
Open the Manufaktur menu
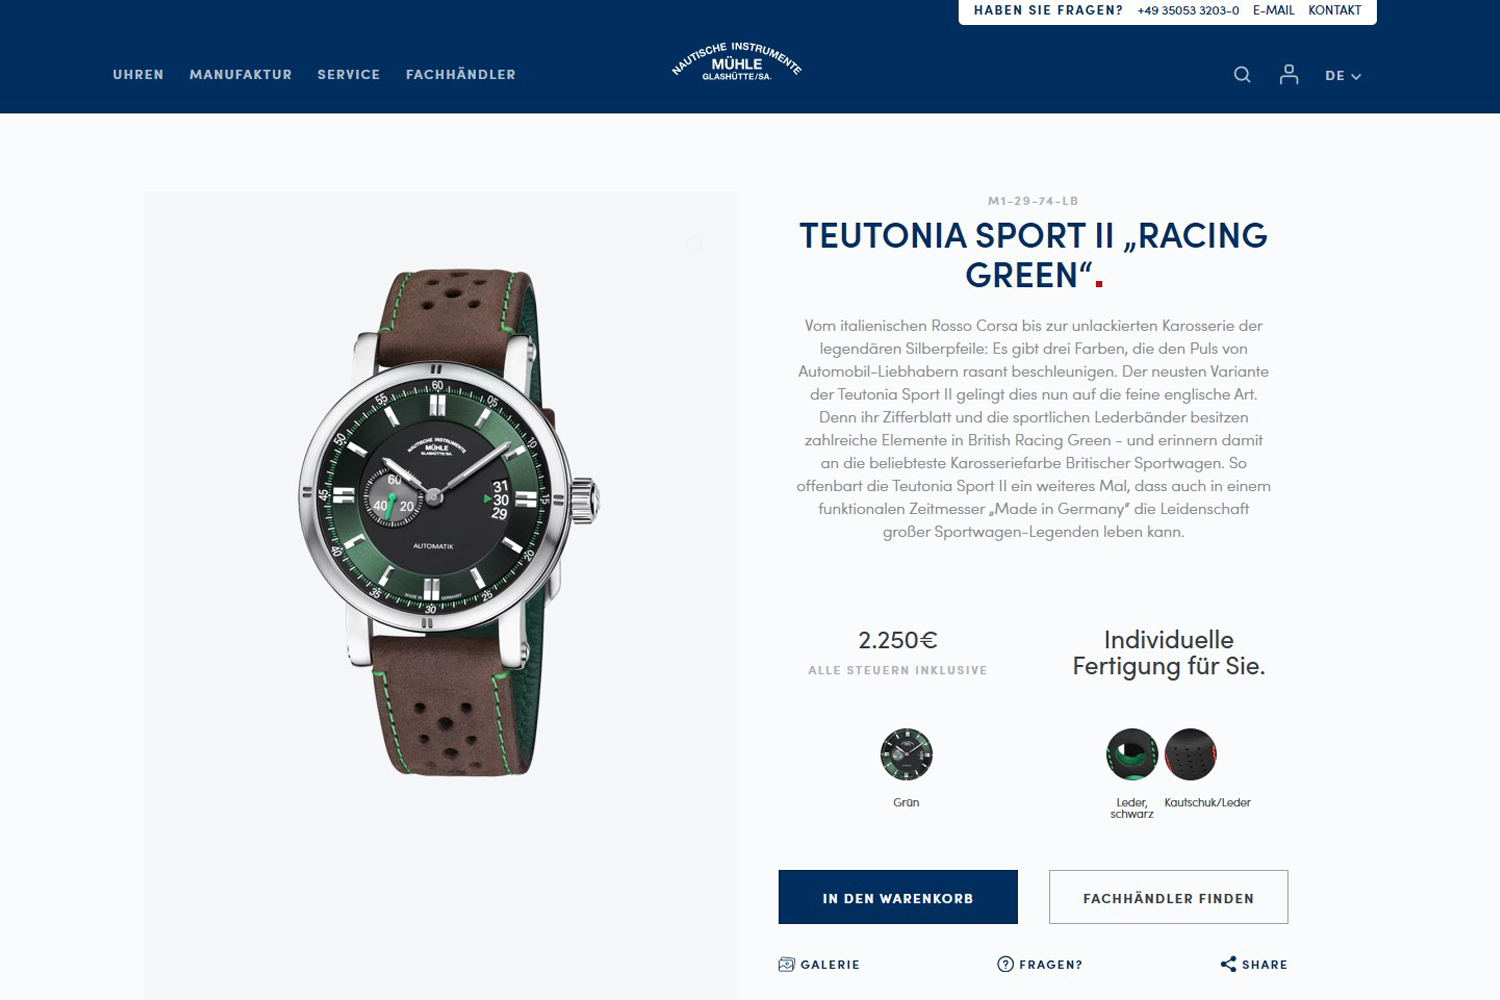point(241,75)
